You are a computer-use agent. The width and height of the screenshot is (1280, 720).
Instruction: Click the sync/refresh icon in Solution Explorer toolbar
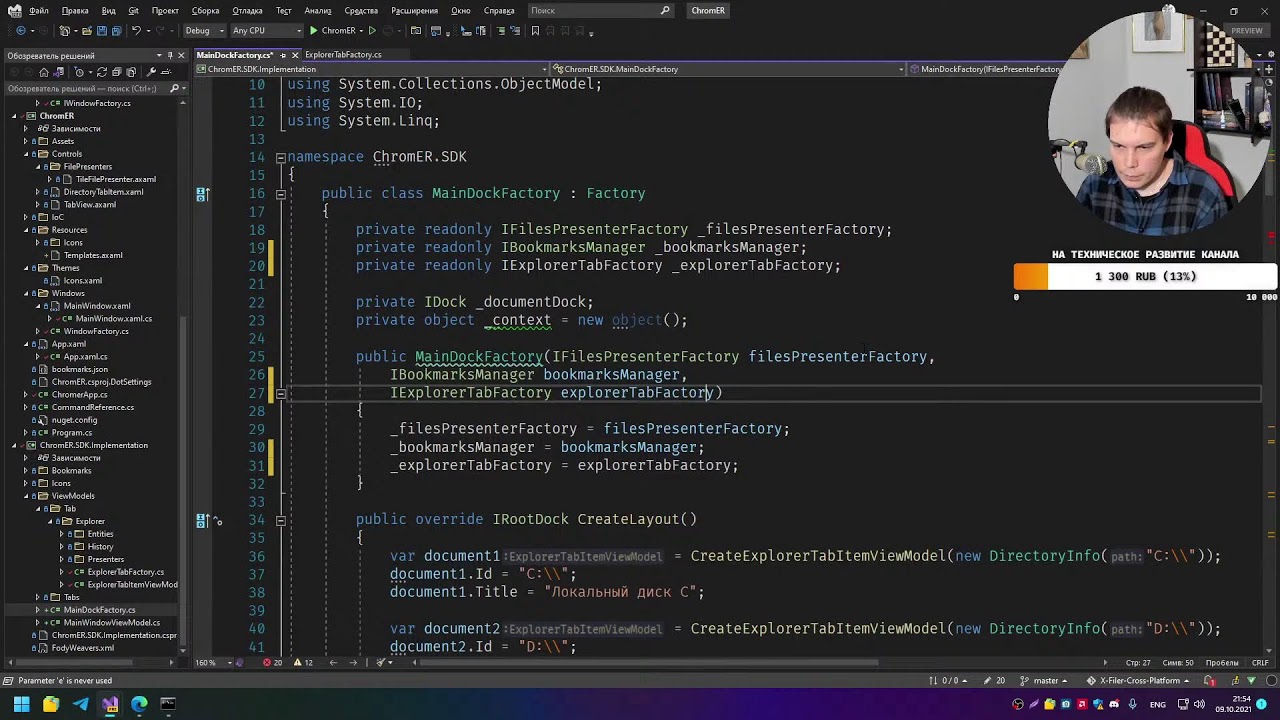pos(102,72)
